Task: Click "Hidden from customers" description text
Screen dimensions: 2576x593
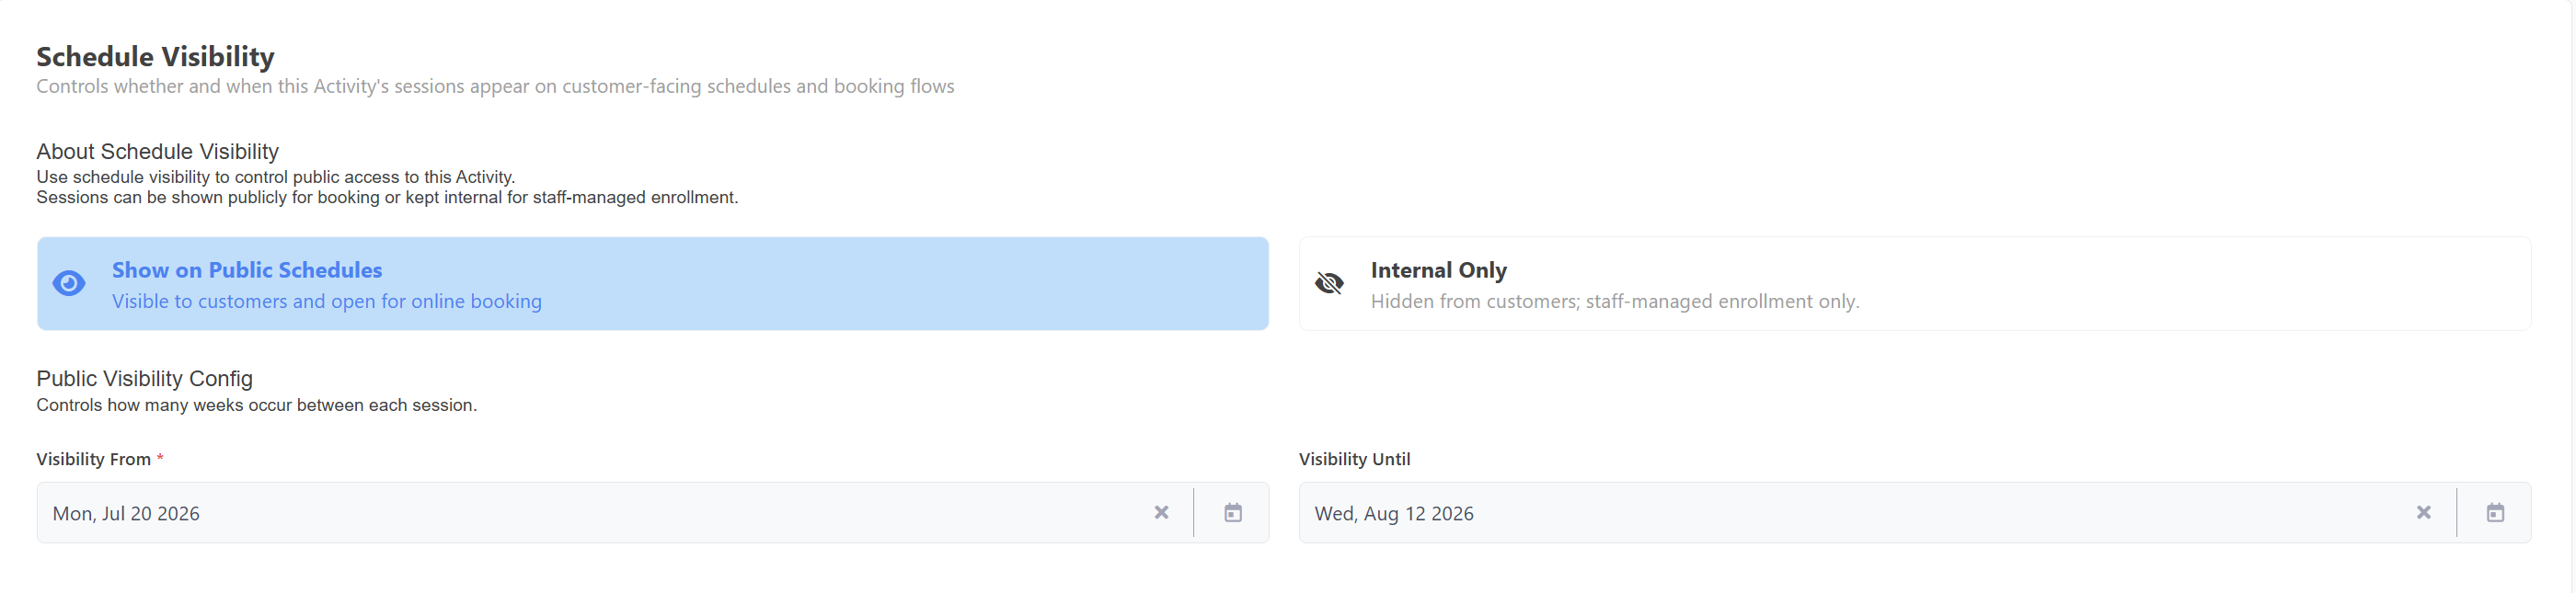Action: pyautogui.click(x=1614, y=301)
